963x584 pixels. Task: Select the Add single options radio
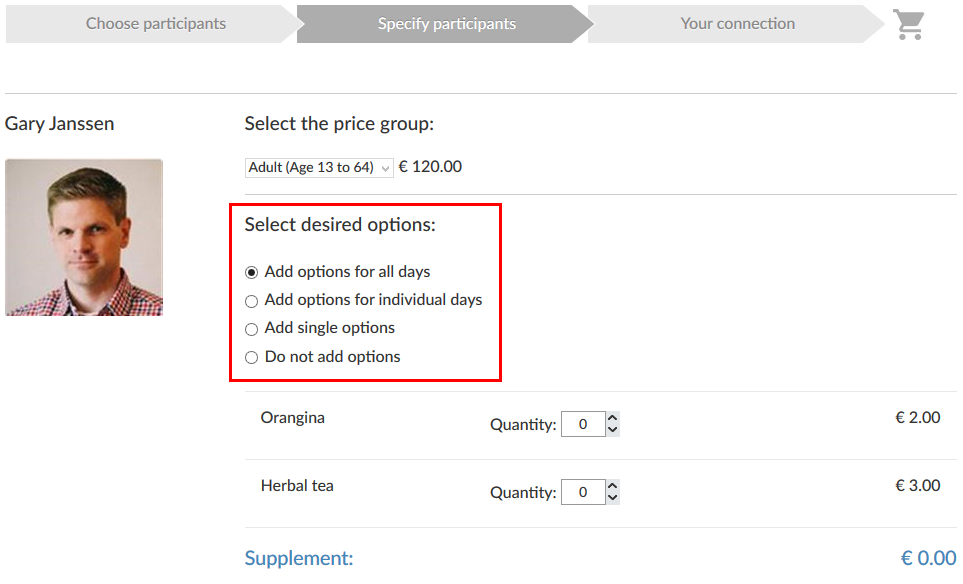pyautogui.click(x=252, y=329)
